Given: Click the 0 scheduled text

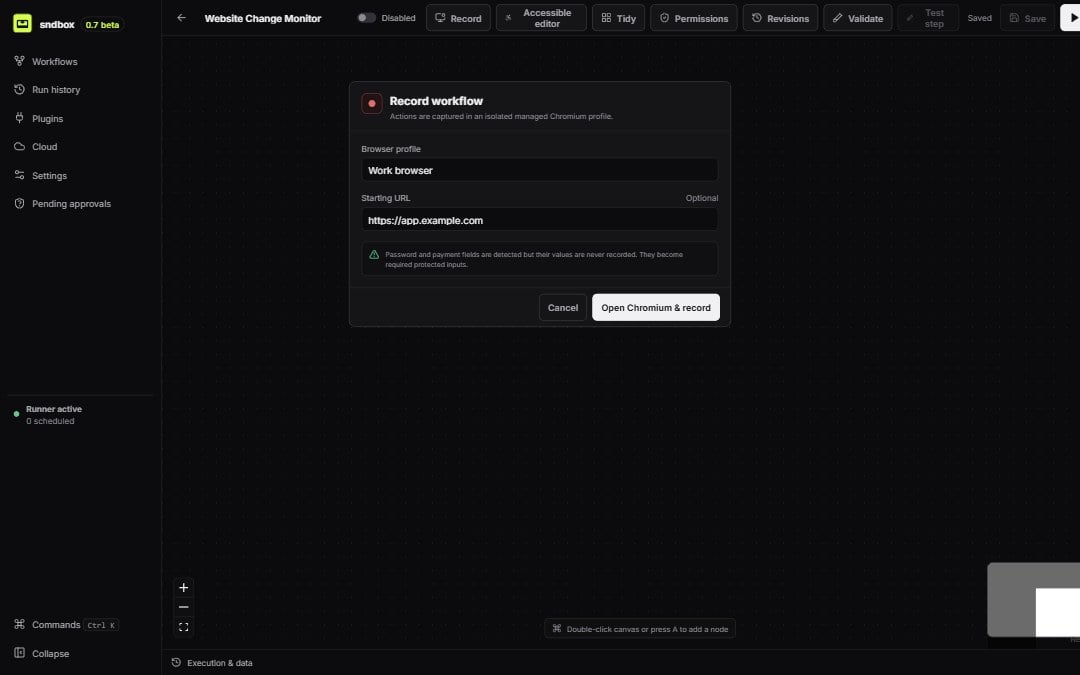Looking at the screenshot, I should click(50, 421).
